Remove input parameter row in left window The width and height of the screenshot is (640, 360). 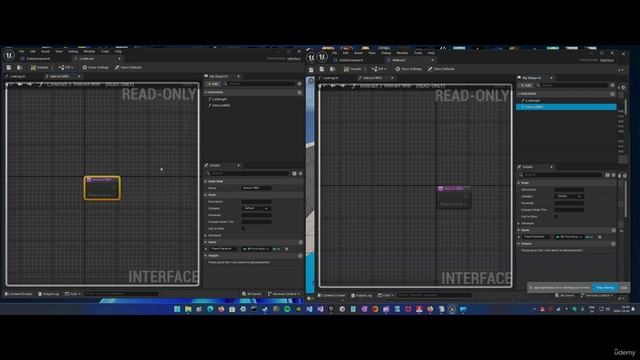tap(287, 249)
